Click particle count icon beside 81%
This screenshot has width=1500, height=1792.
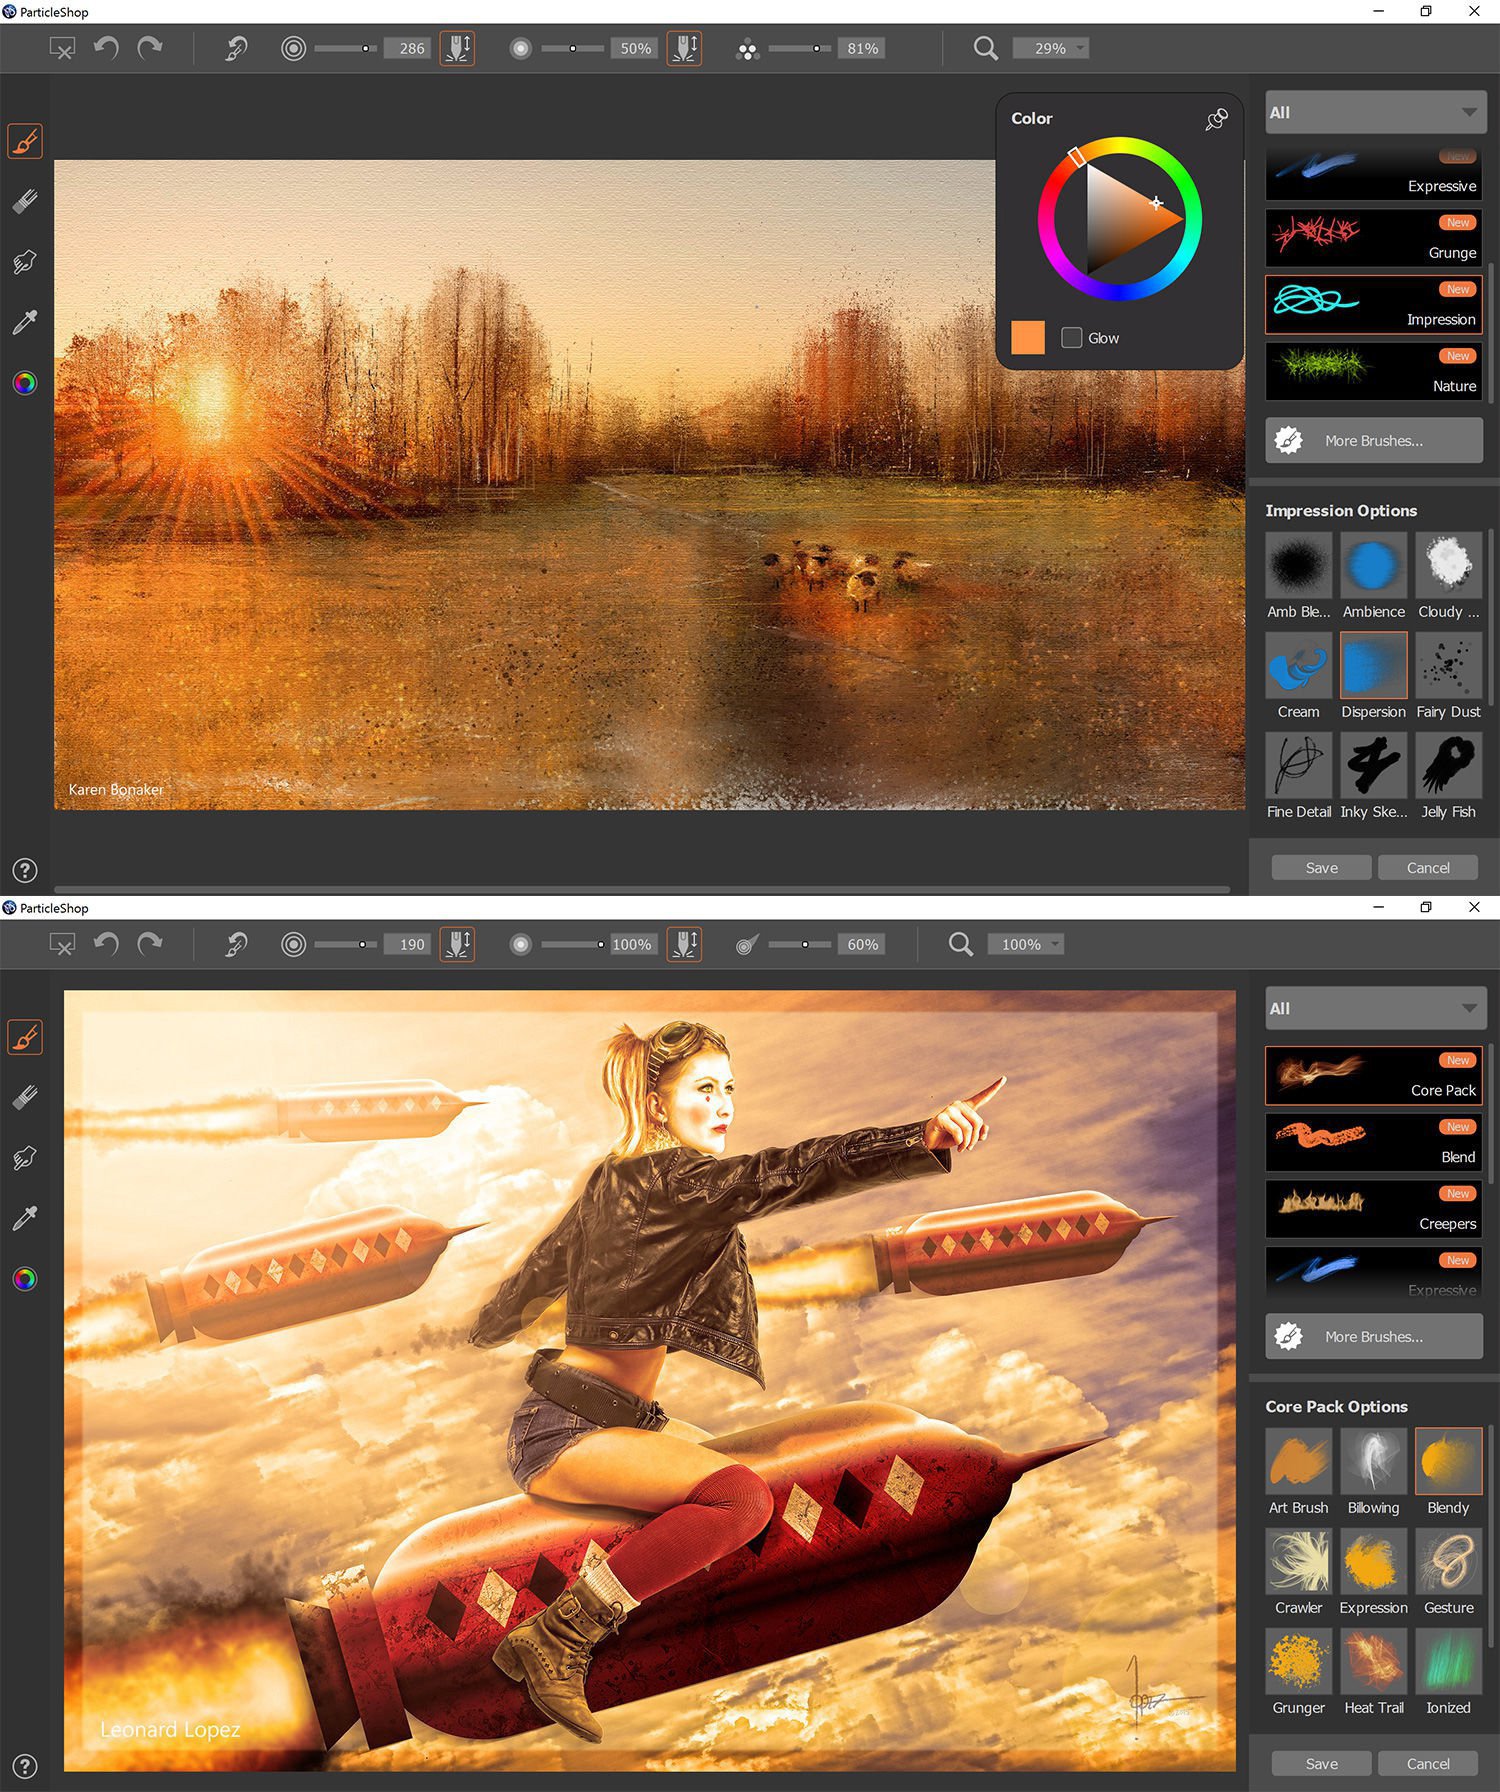(x=747, y=49)
